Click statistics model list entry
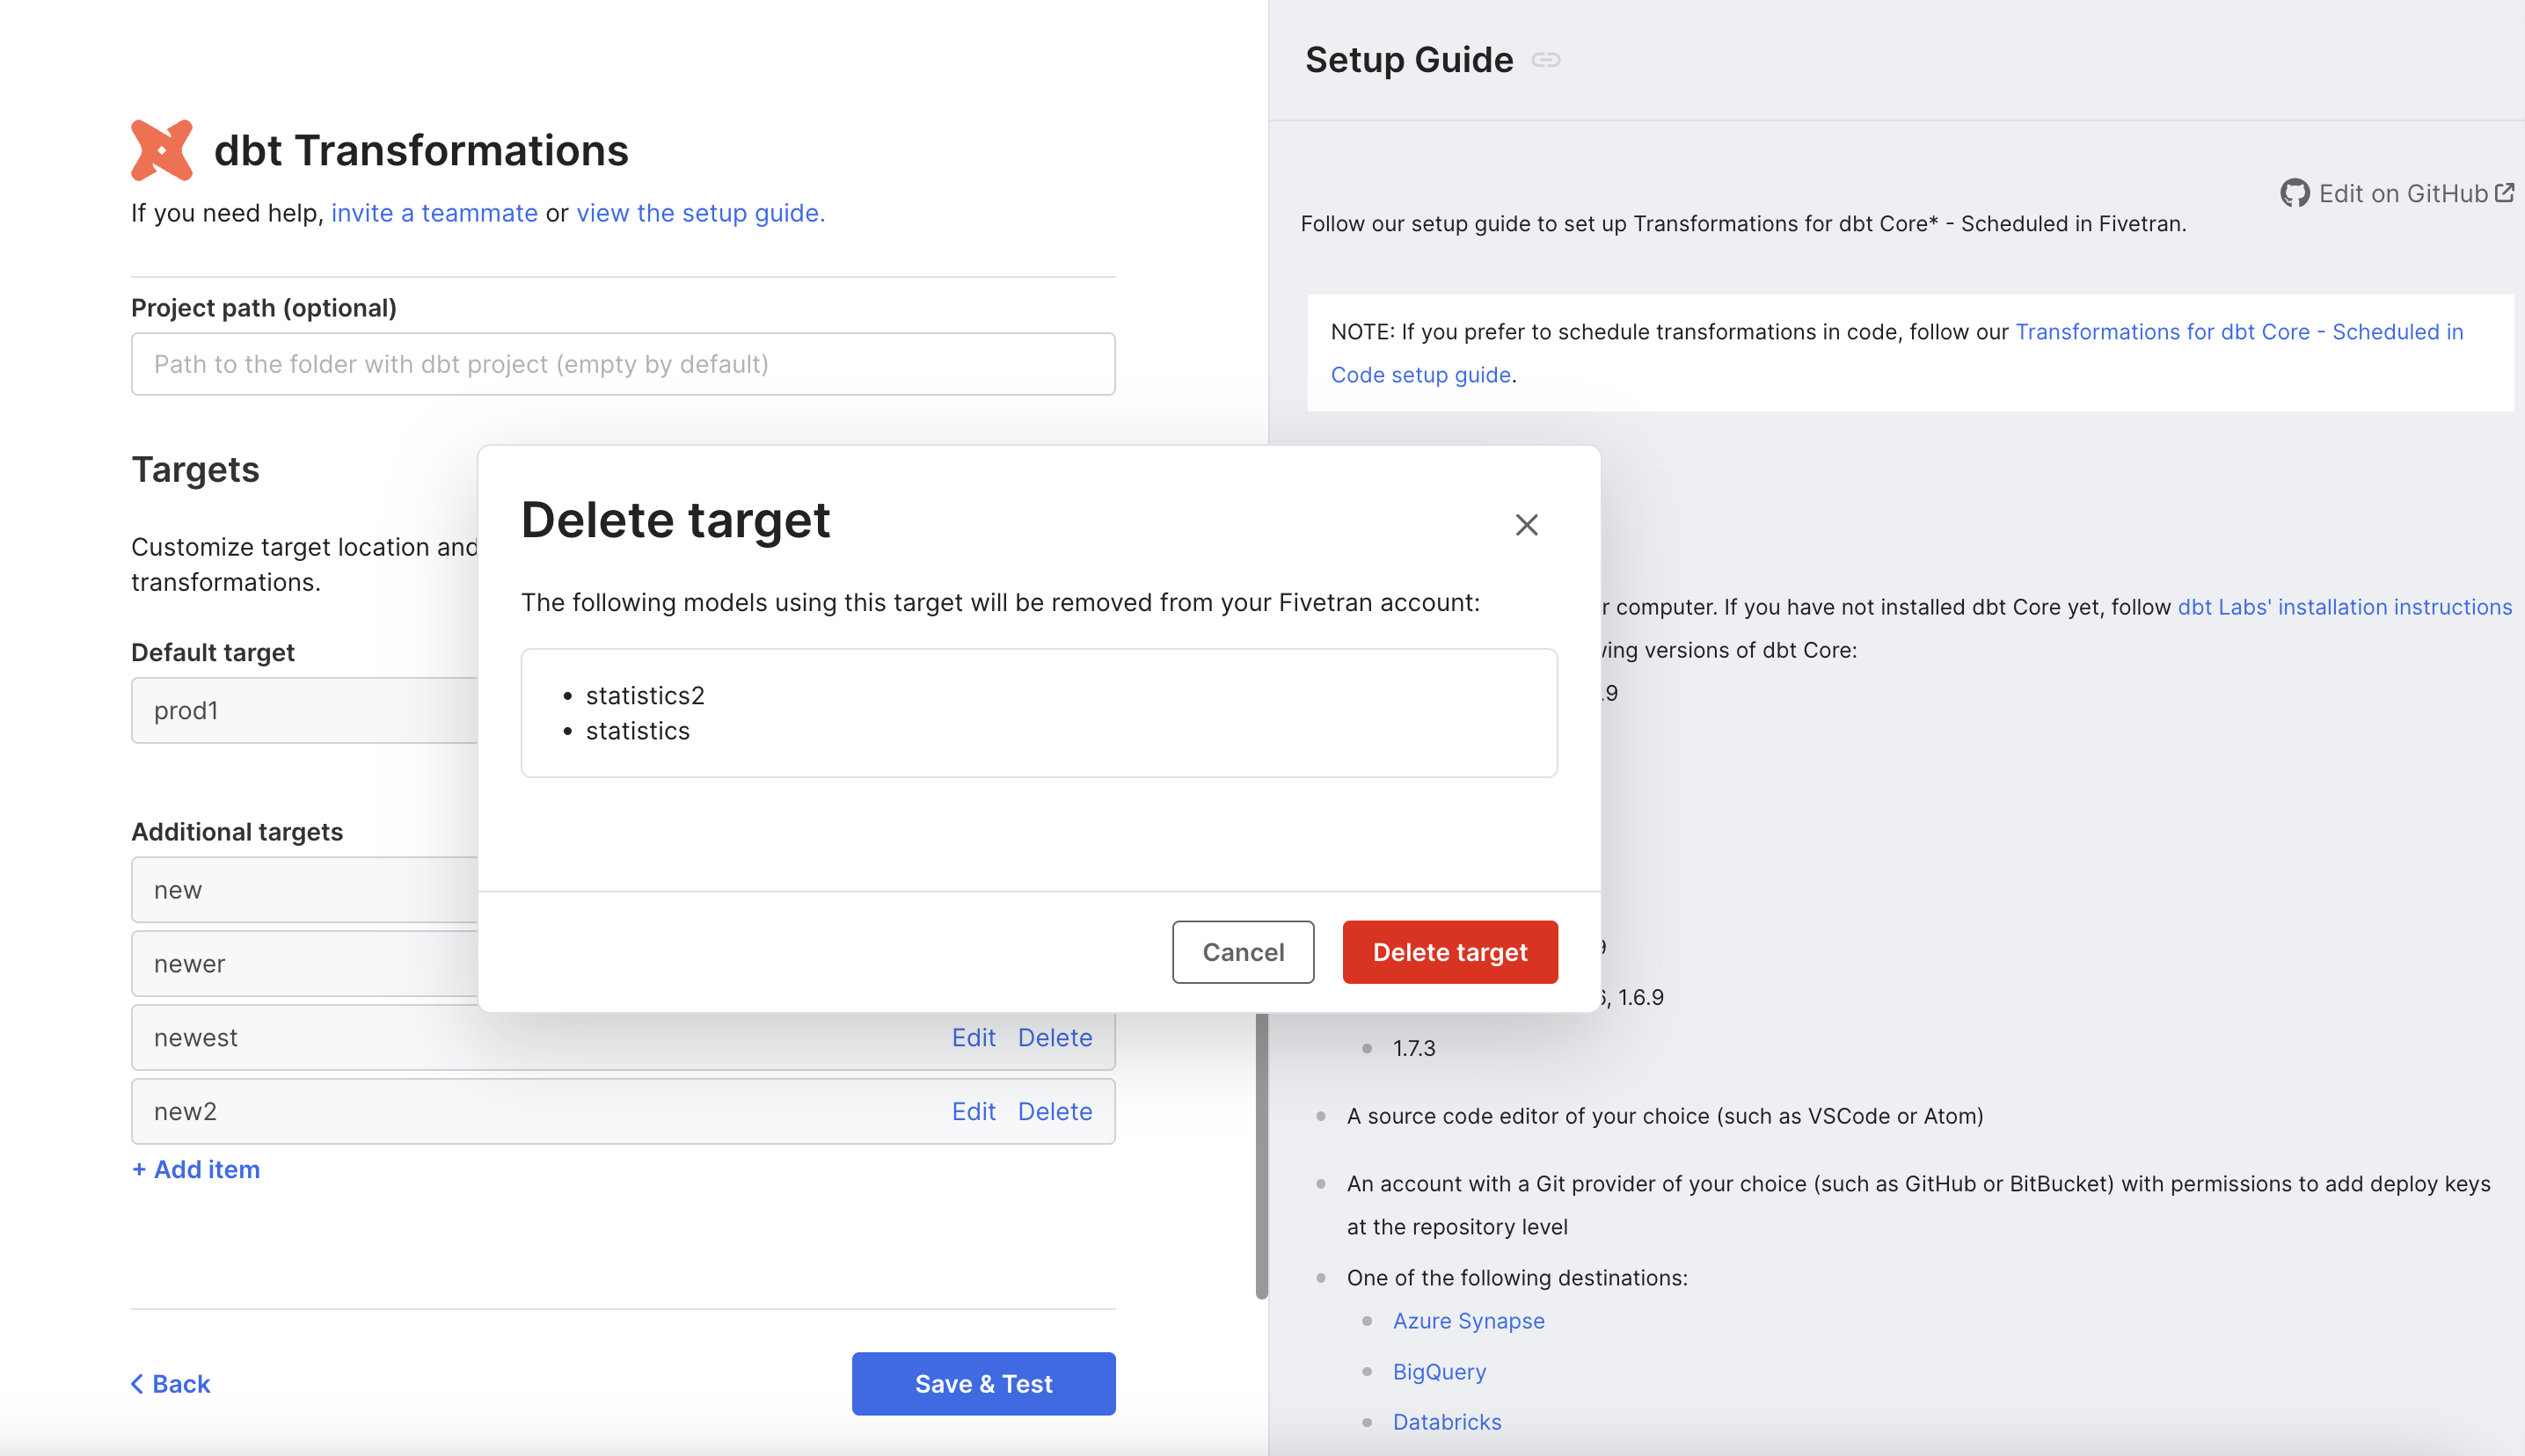 pos(637,731)
